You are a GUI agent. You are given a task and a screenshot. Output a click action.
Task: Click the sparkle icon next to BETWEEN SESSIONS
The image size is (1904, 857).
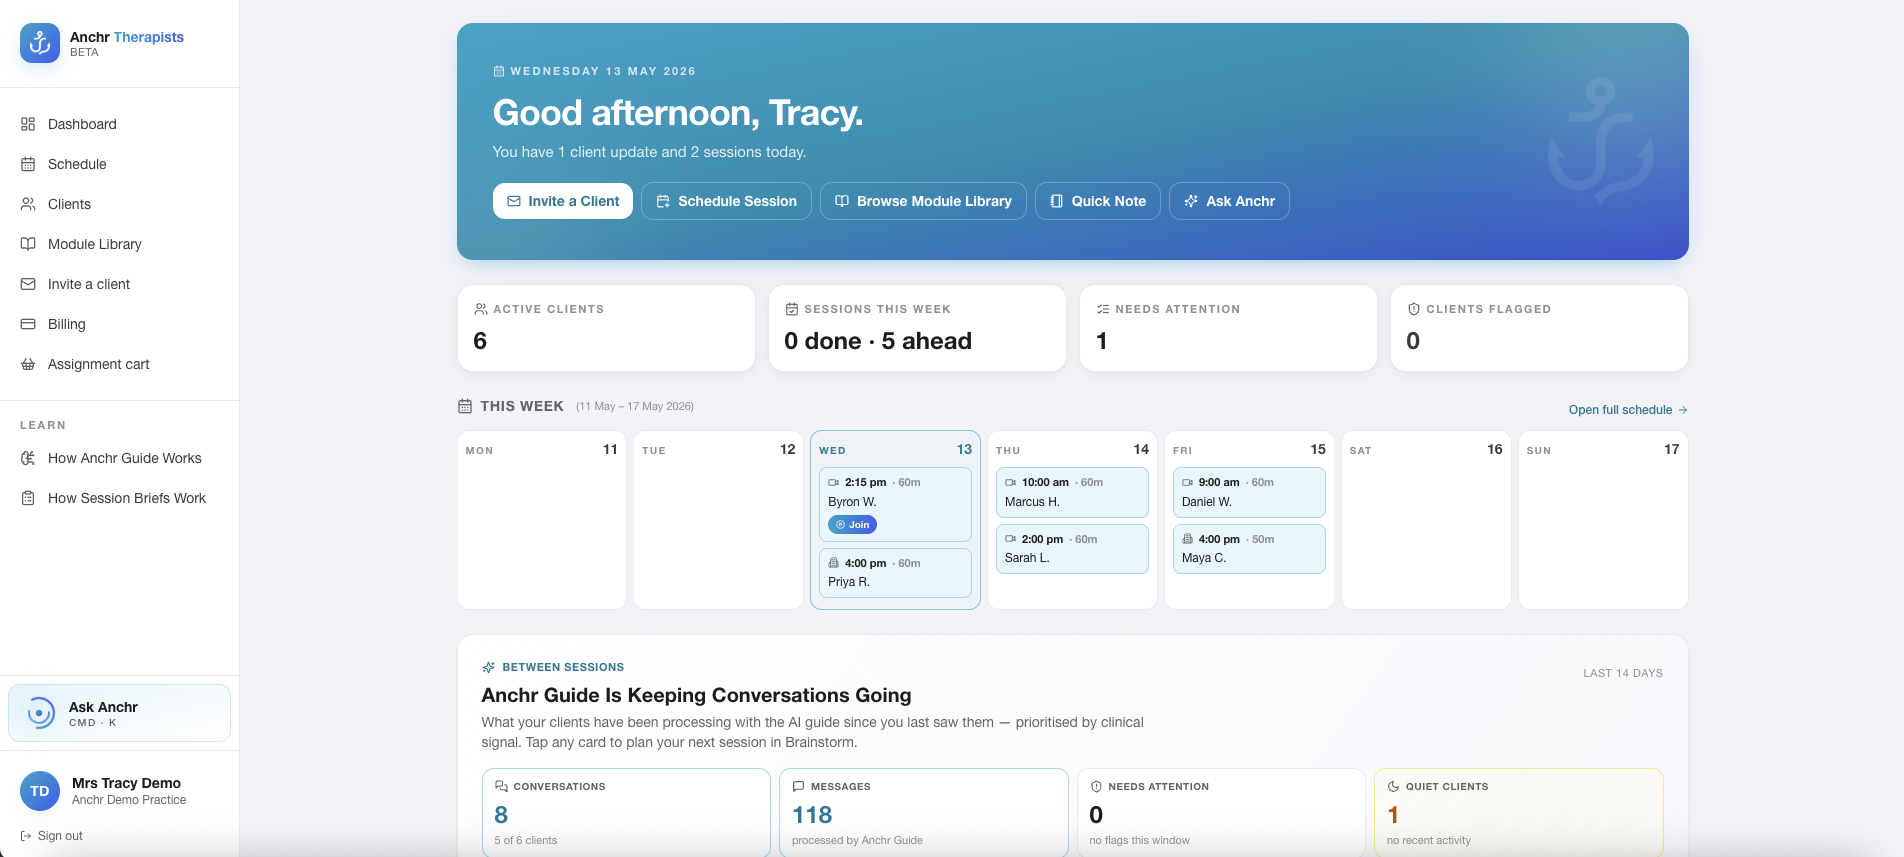click(x=489, y=667)
